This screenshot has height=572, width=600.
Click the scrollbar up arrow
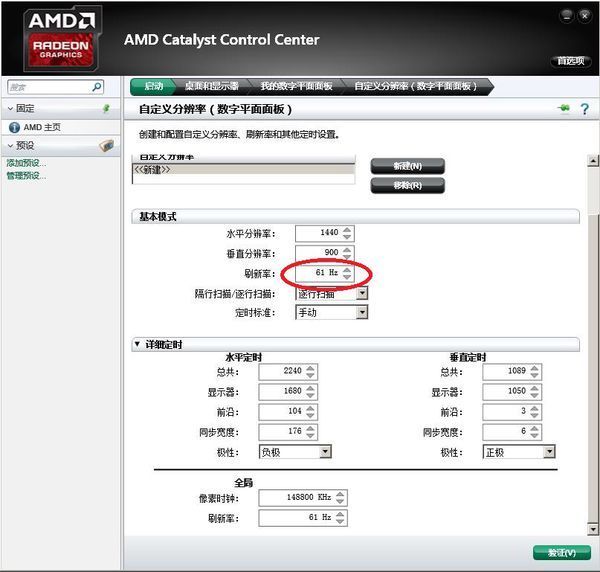[593, 161]
